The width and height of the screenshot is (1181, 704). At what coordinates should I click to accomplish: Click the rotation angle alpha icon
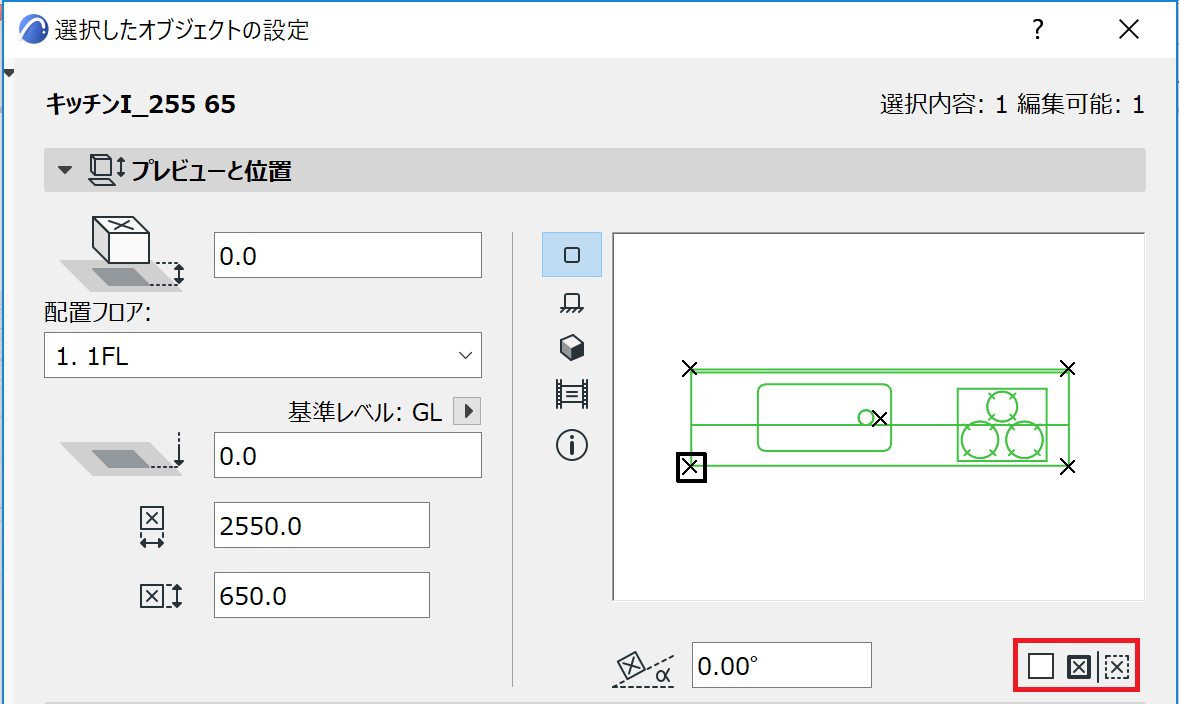point(642,669)
